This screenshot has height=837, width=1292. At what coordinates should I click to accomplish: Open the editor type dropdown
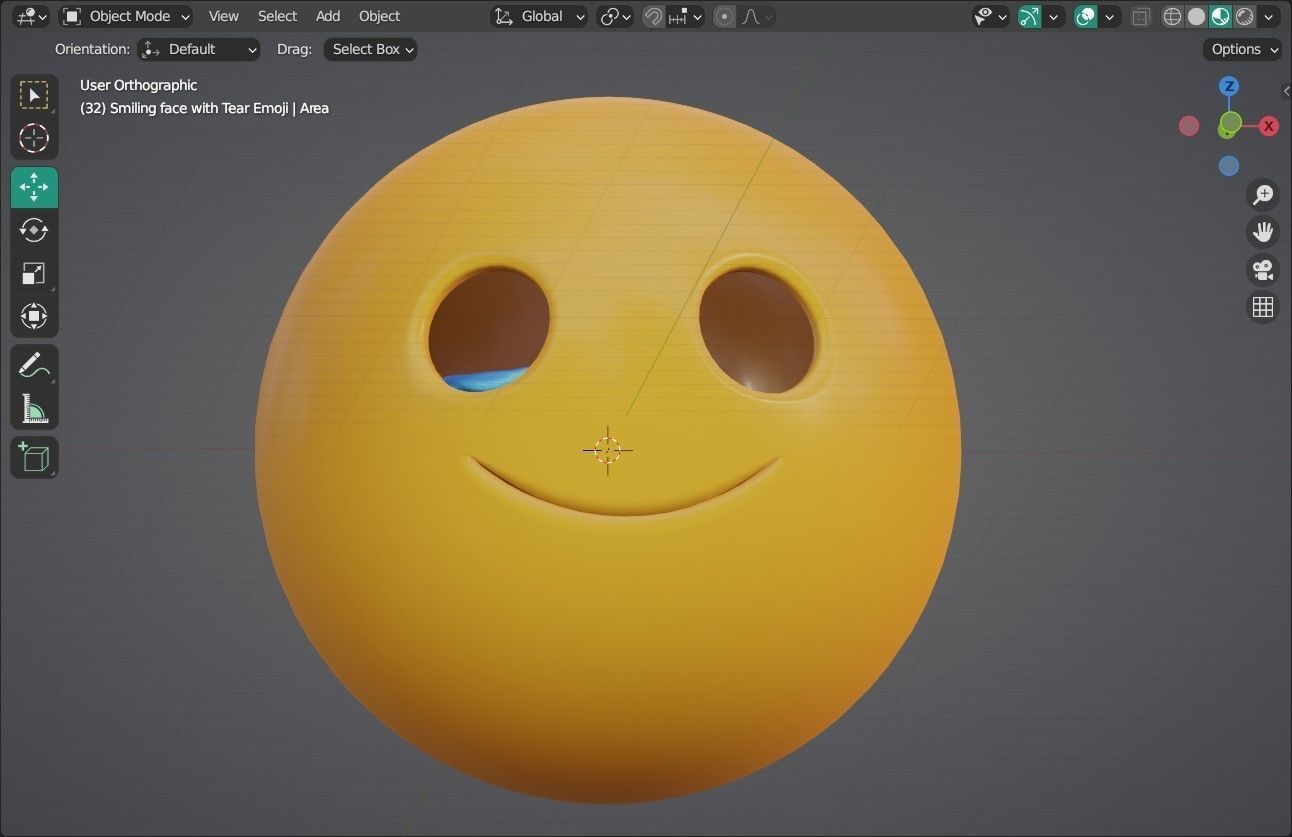pyautogui.click(x=31, y=16)
